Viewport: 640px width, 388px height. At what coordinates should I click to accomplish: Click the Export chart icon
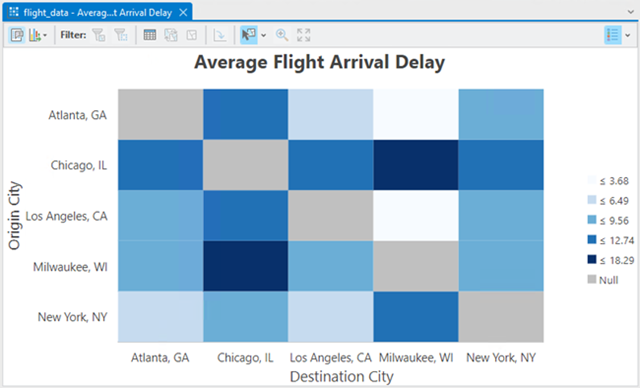click(x=34, y=35)
